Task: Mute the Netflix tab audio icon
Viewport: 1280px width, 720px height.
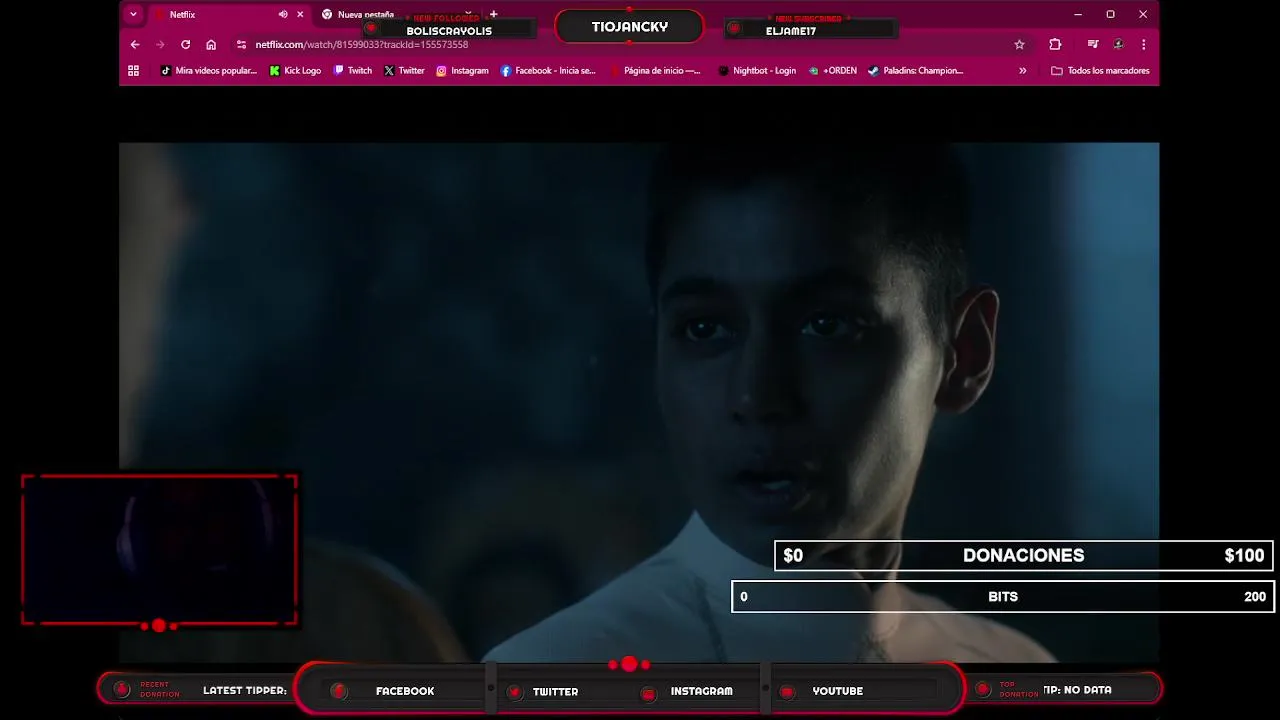Action: (x=283, y=14)
